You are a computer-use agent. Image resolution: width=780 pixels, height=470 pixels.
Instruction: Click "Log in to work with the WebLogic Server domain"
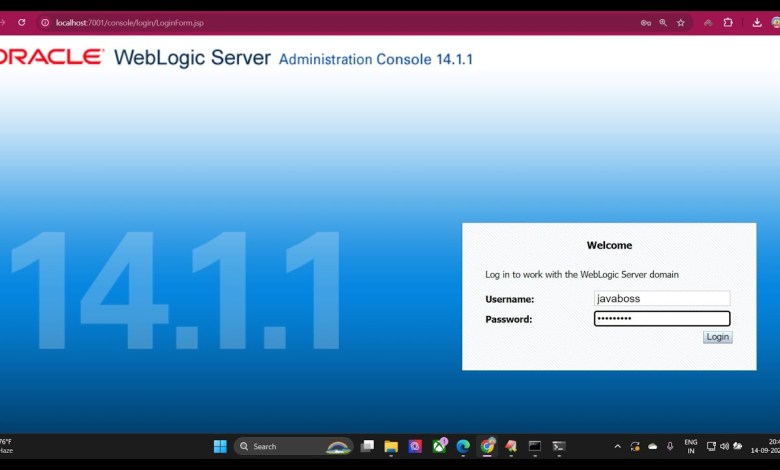(582, 275)
